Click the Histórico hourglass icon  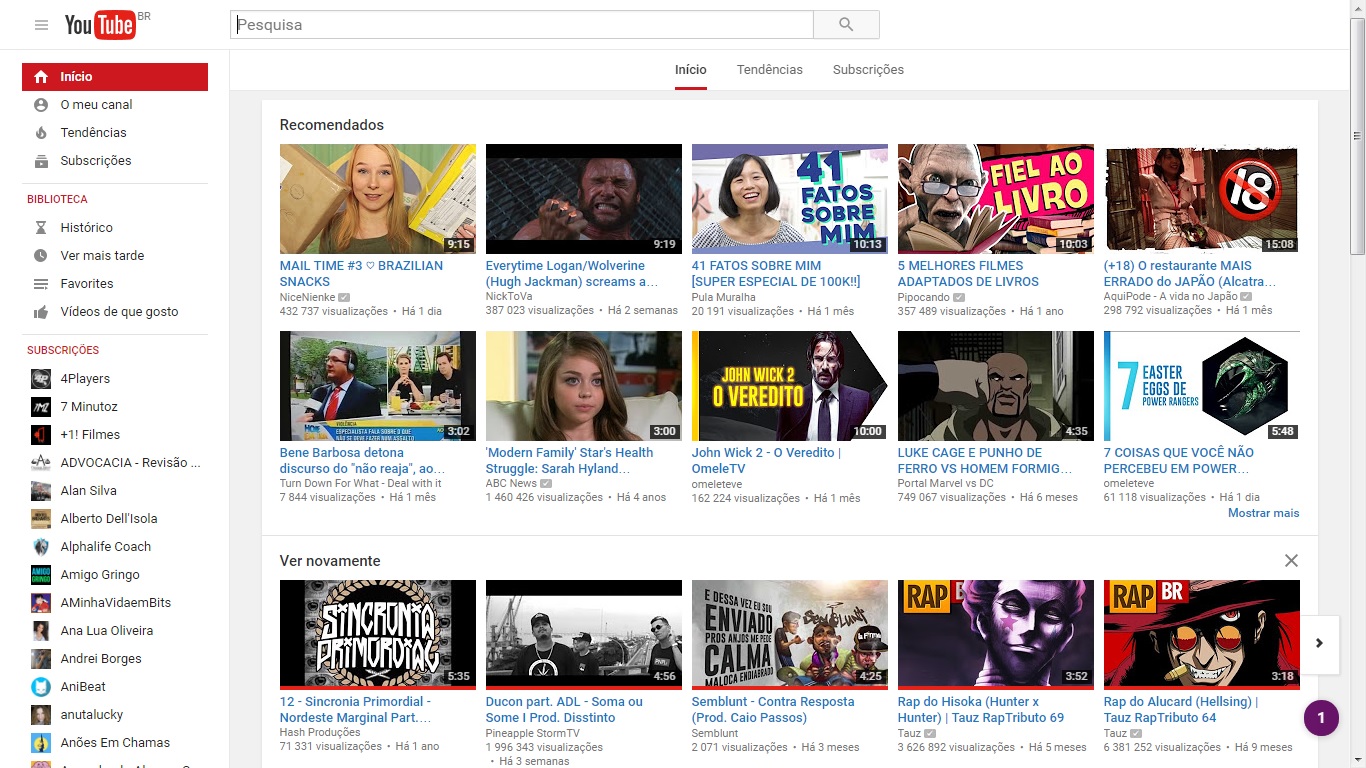click(41, 228)
